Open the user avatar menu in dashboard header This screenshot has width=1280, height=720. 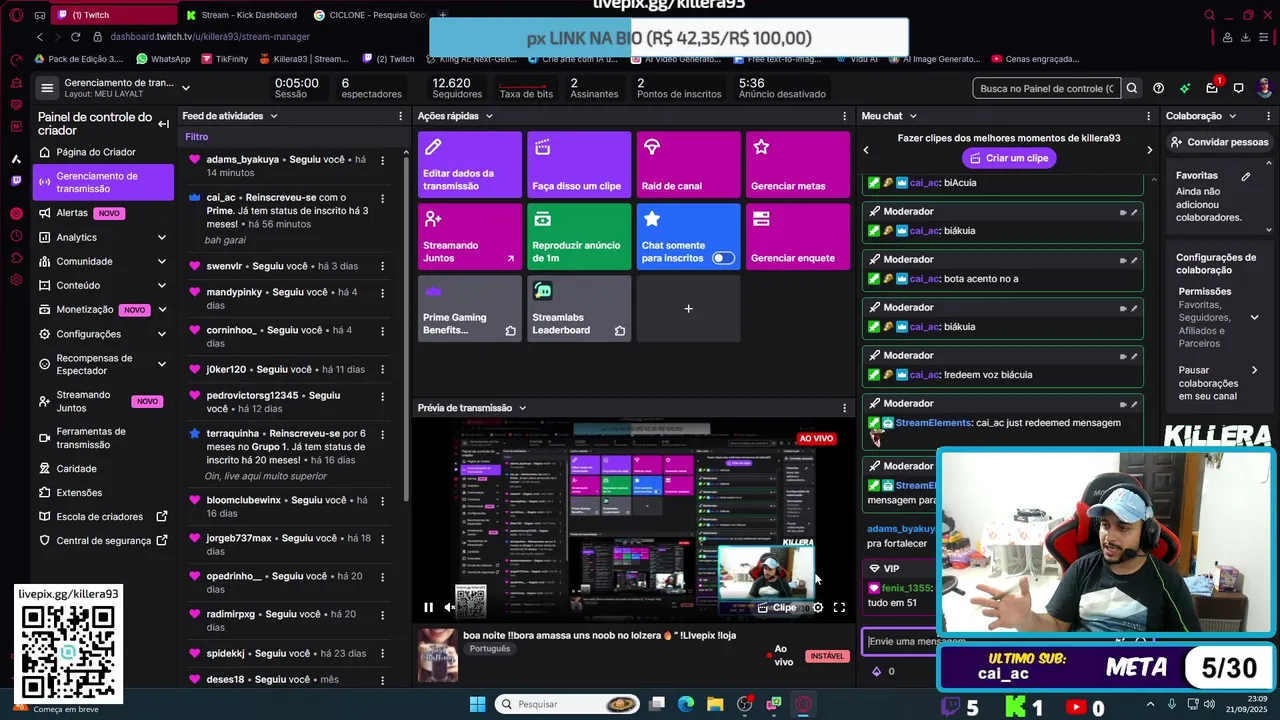point(1264,88)
